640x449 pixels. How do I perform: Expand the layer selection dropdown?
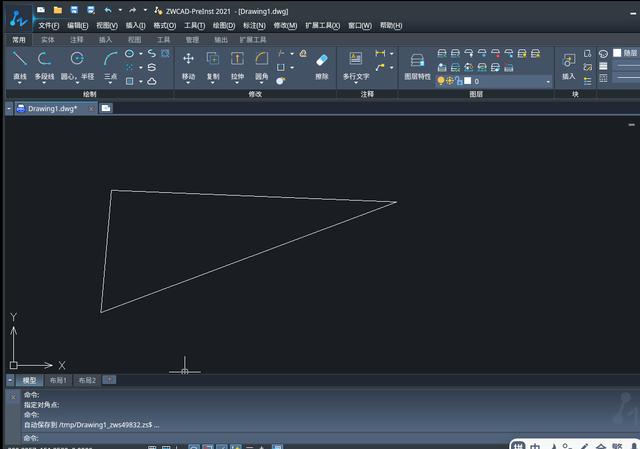coord(548,81)
